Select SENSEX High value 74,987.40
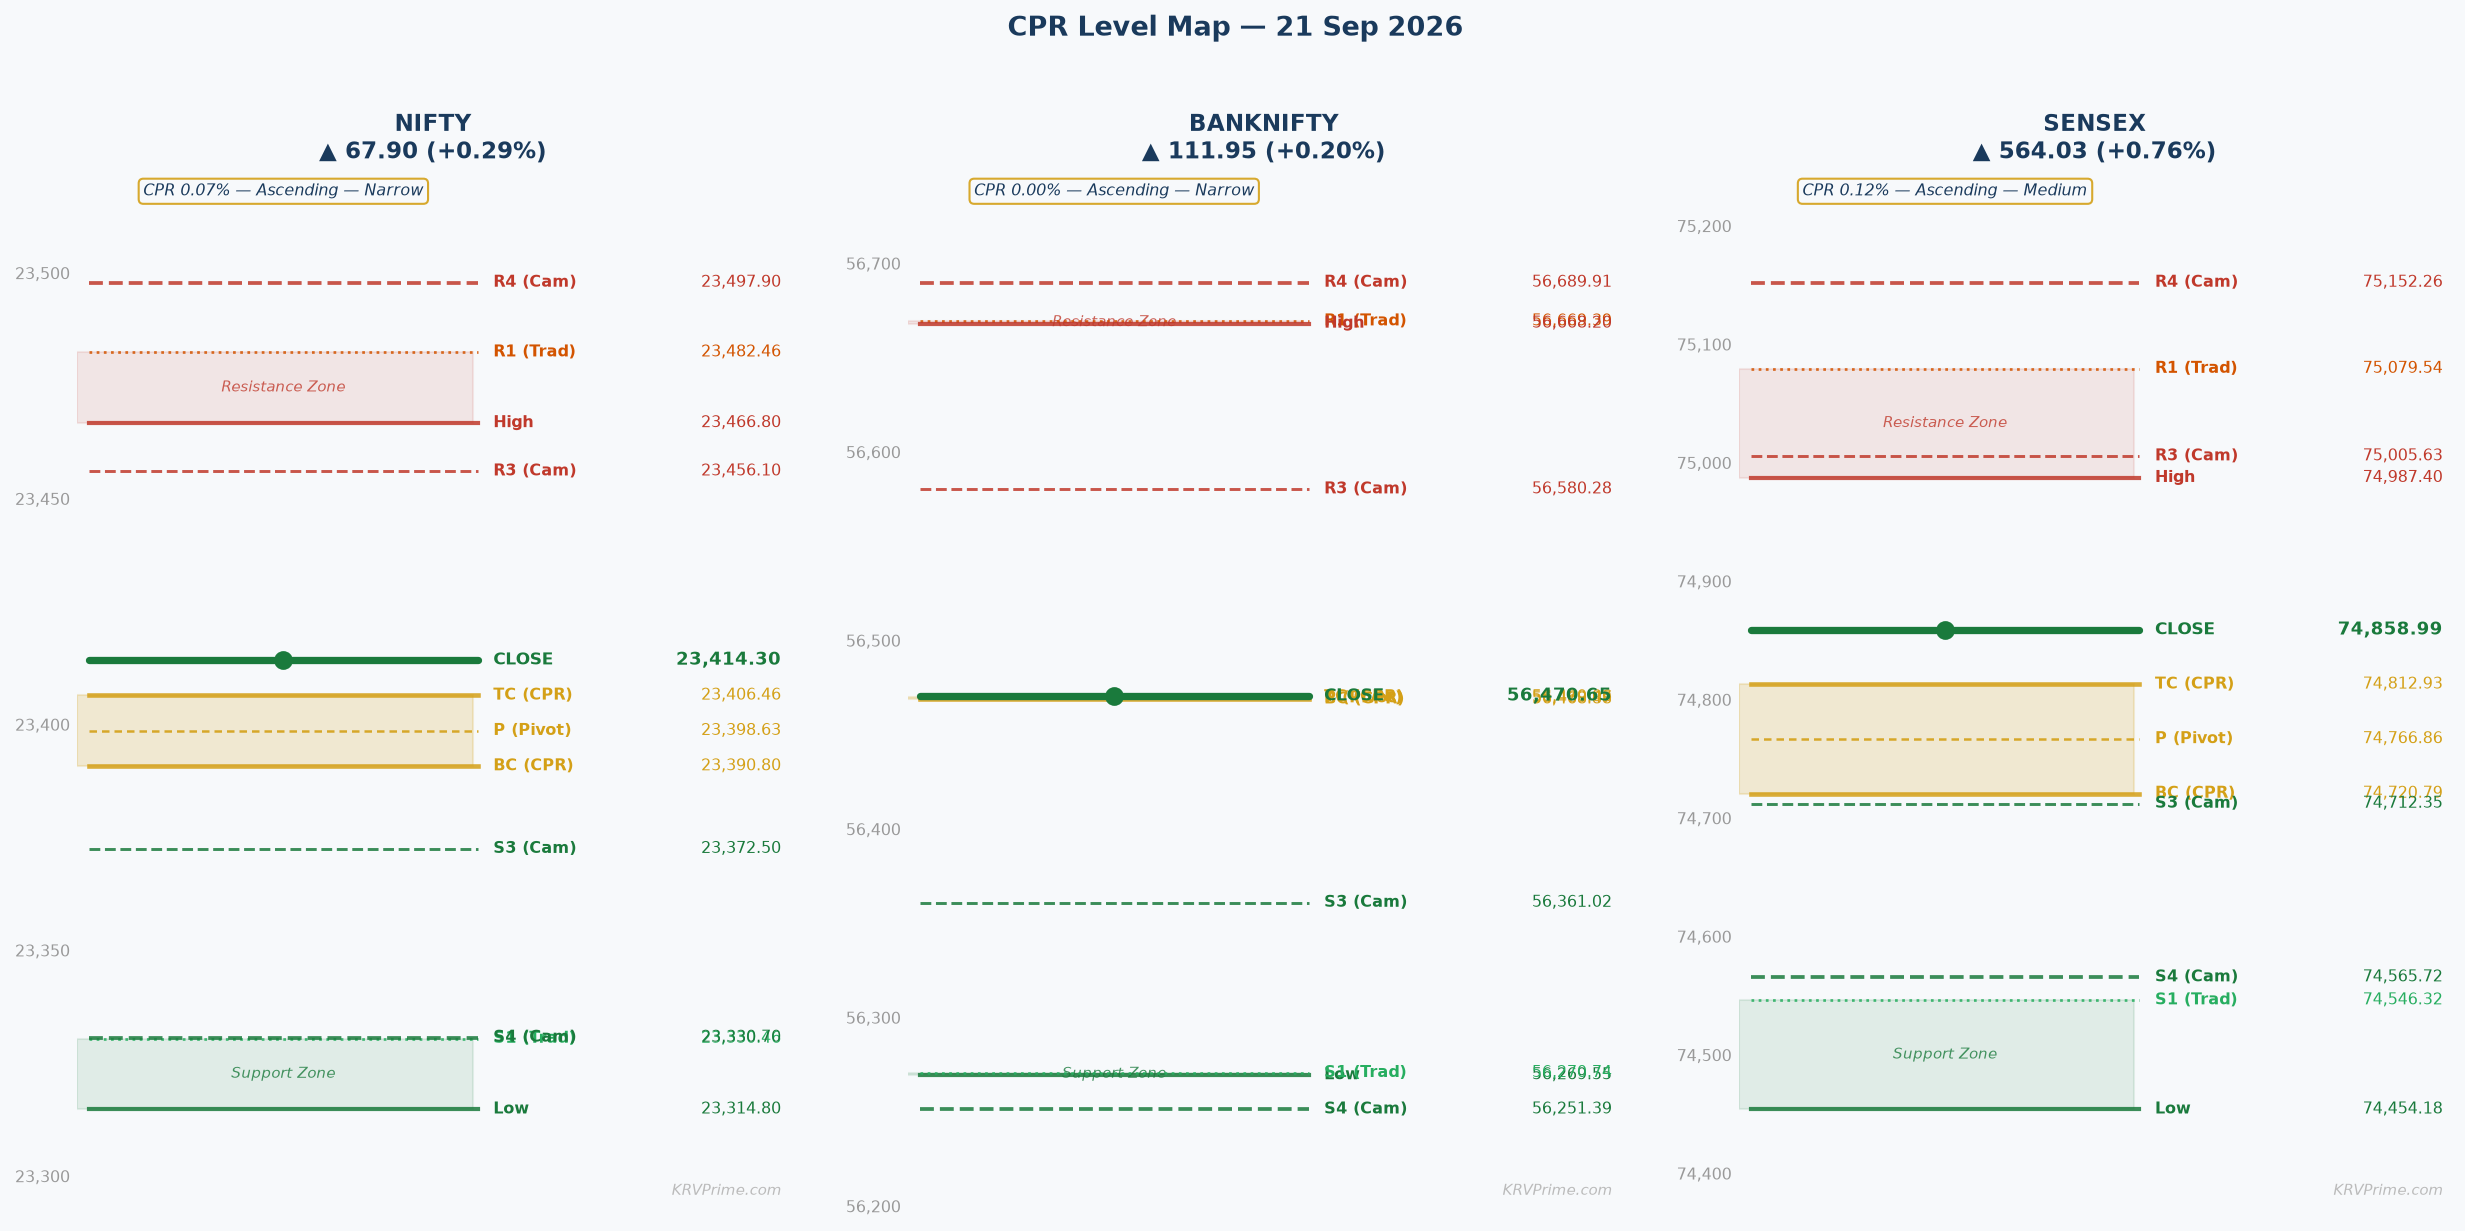 (x=2403, y=478)
